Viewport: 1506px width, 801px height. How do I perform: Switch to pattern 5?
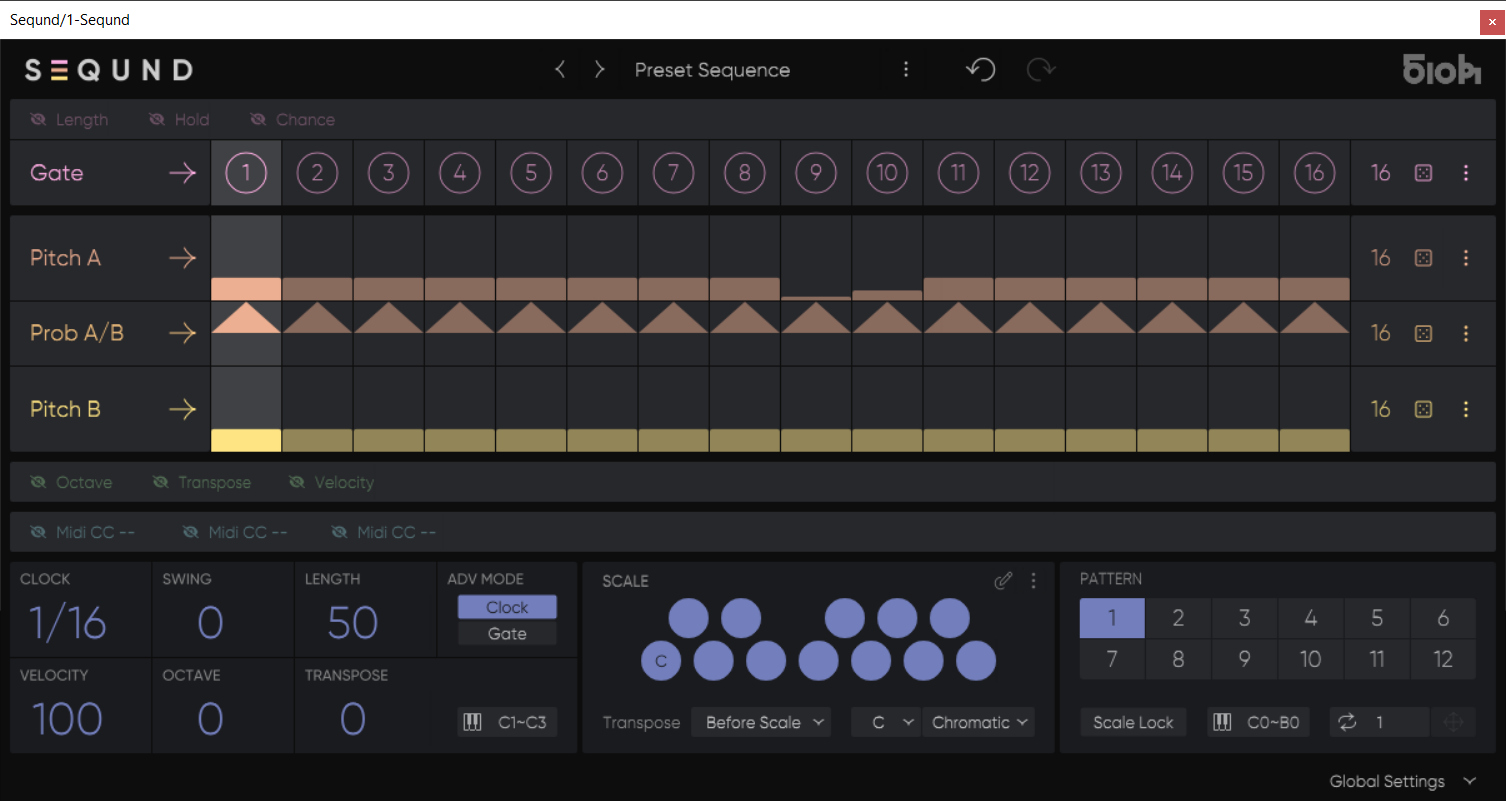coord(1376,618)
